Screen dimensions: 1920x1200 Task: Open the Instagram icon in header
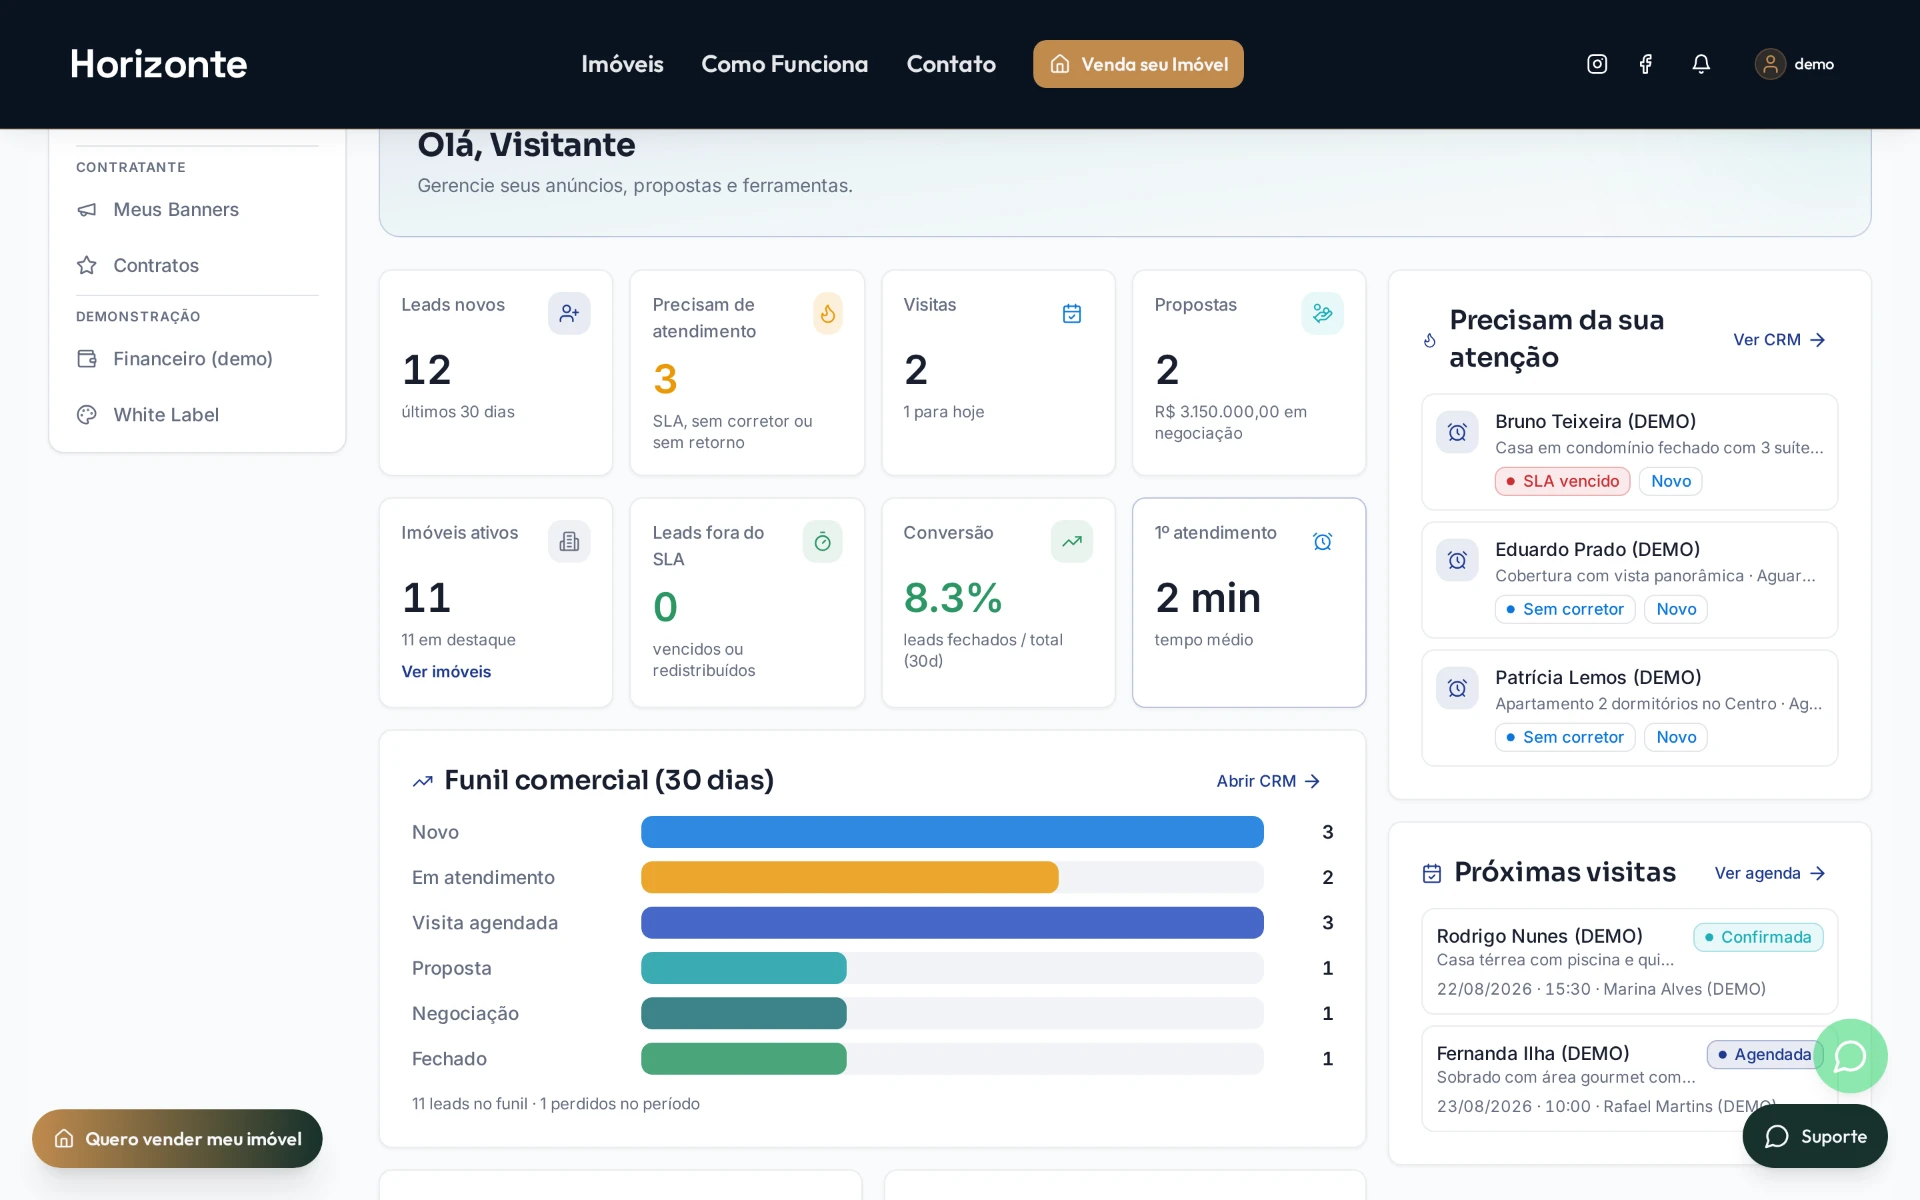coord(1597,64)
